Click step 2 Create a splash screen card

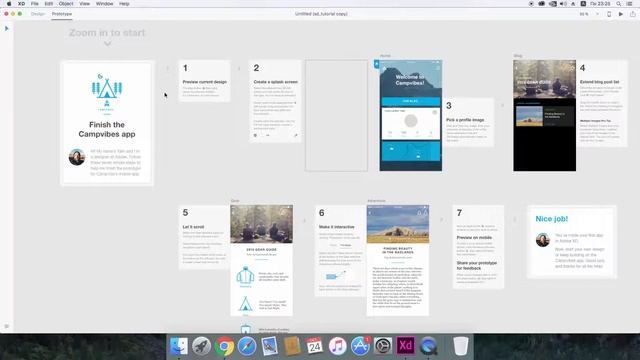pos(275,101)
